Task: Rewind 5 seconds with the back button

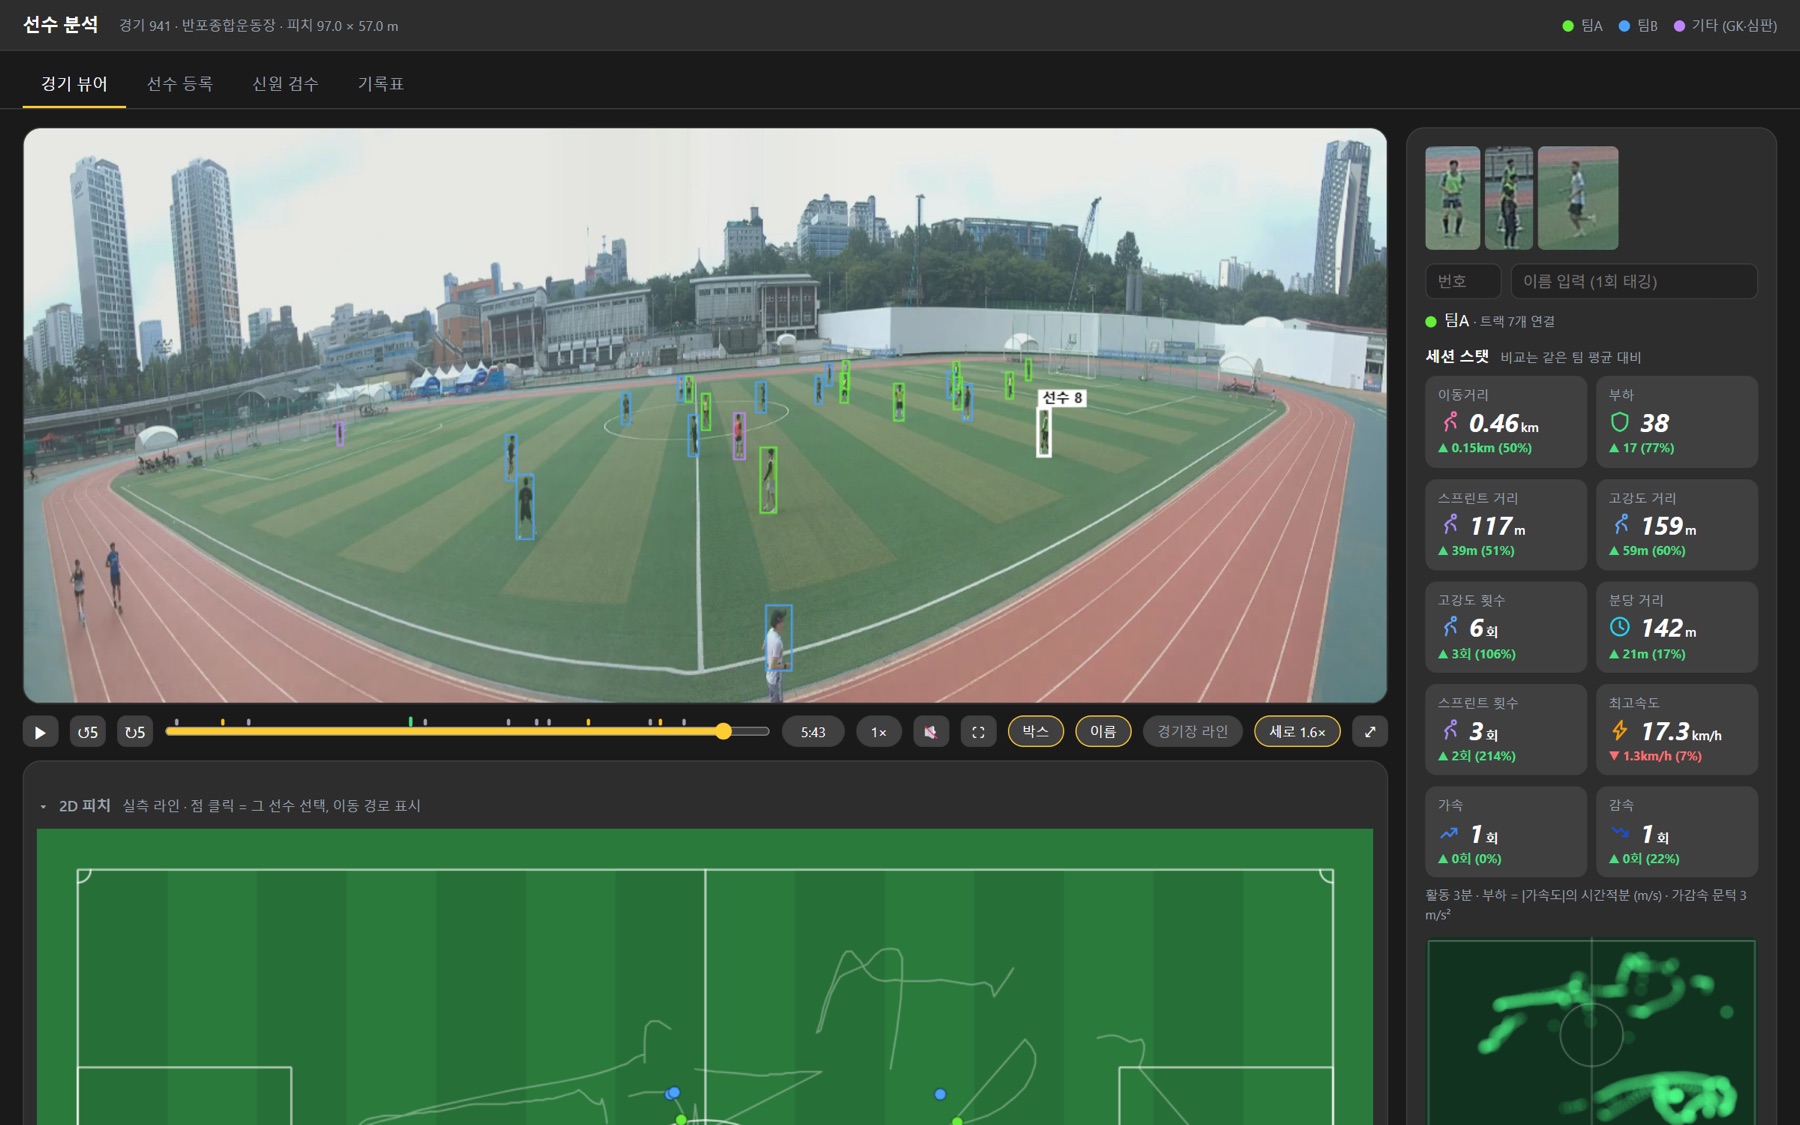Action: [88, 732]
